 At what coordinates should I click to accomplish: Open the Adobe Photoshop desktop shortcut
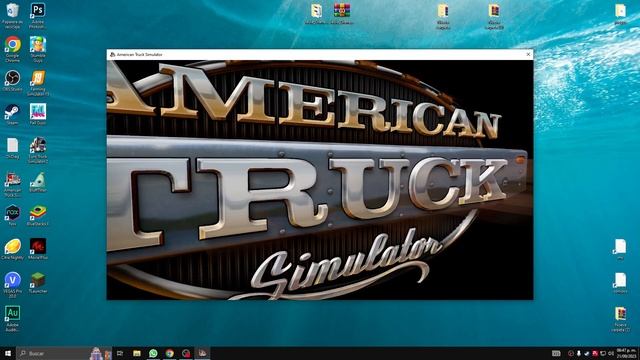tap(38, 15)
